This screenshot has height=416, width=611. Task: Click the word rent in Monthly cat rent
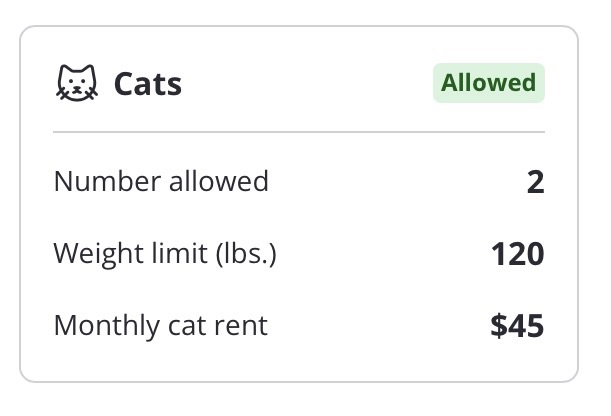[244, 326]
